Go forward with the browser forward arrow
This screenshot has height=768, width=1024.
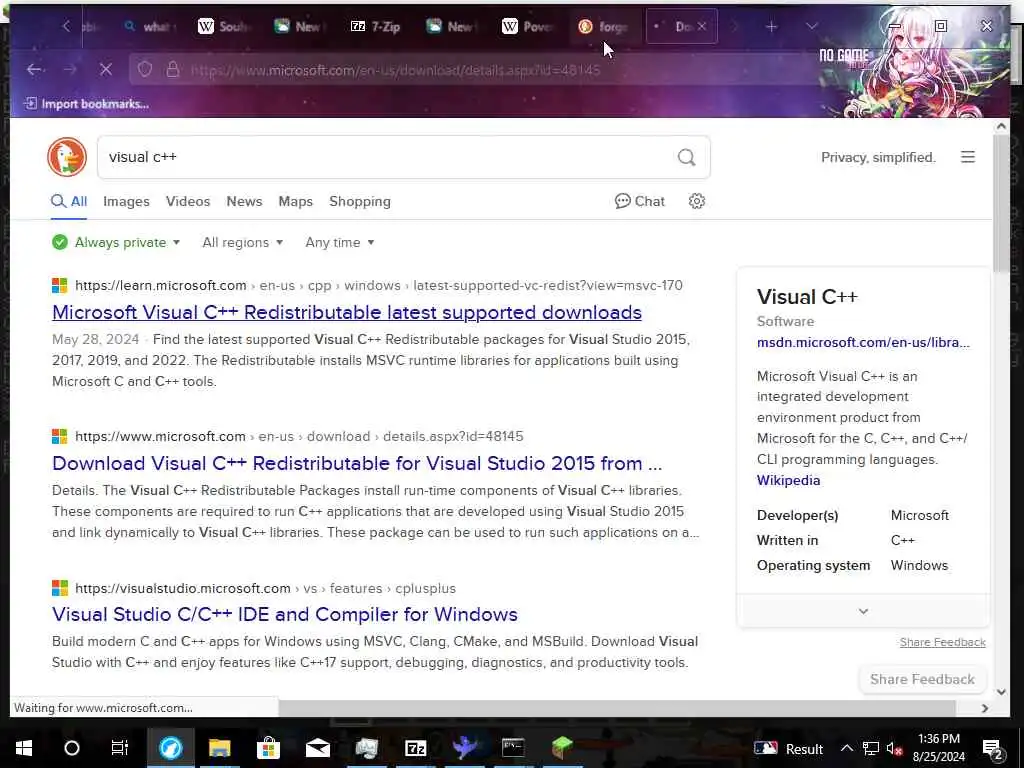70,69
